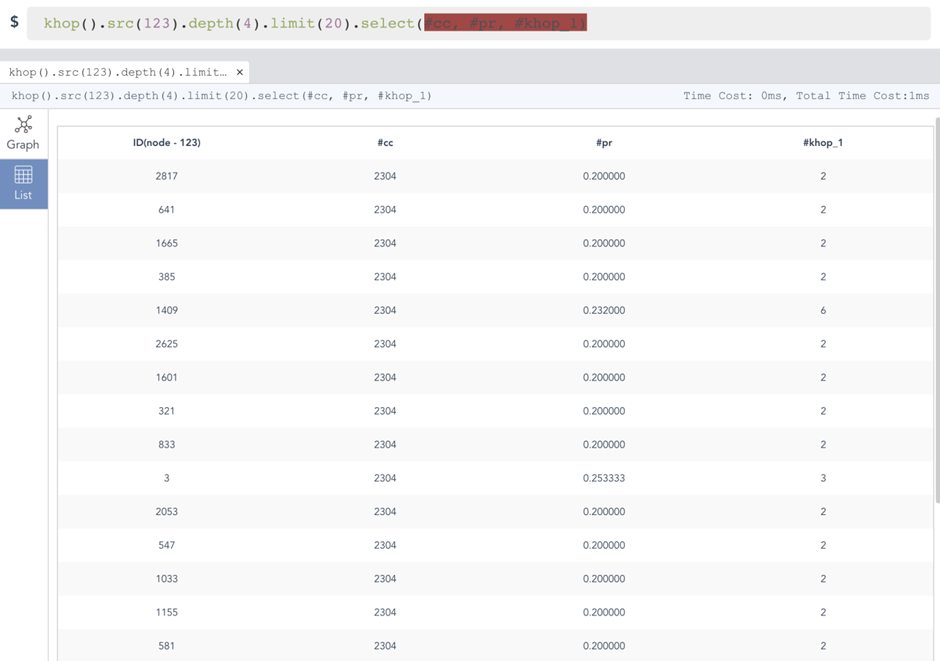Select node ID 1601 cell

pos(167,378)
